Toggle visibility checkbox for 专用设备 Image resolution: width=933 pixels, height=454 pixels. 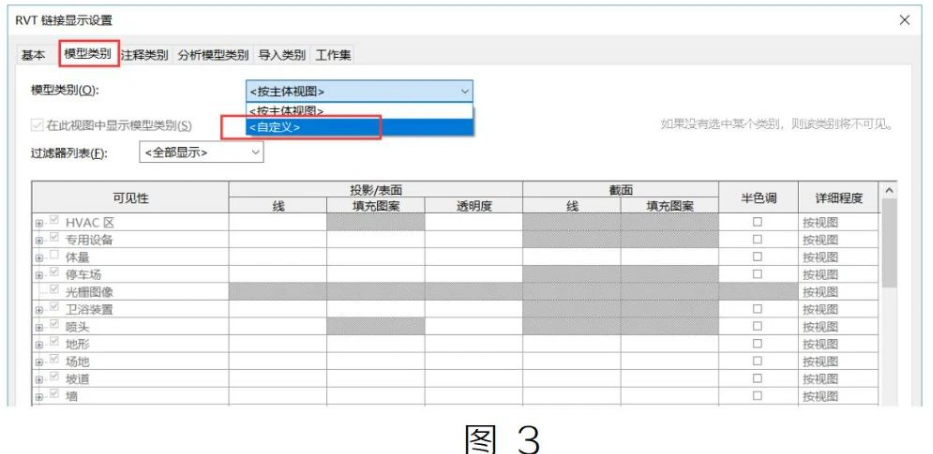click(55, 238)
